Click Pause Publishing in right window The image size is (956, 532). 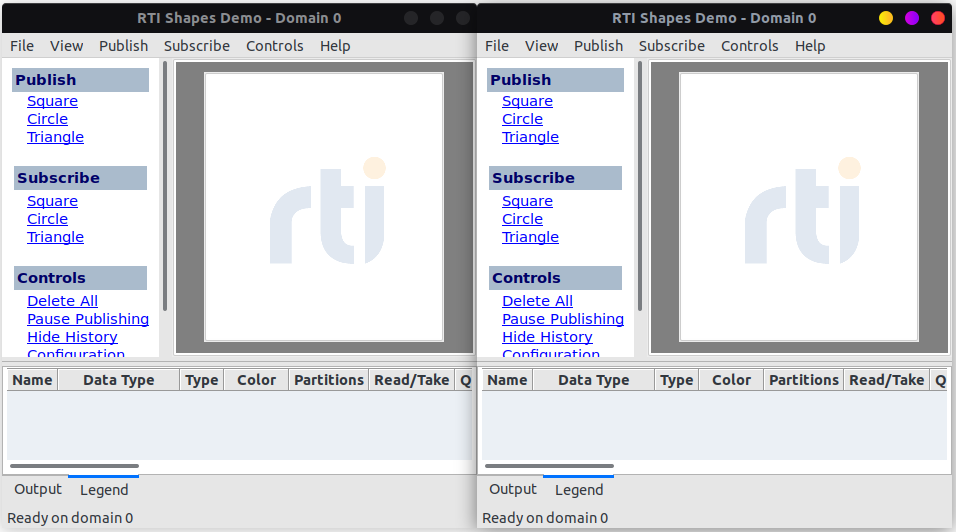pos(563,319)
